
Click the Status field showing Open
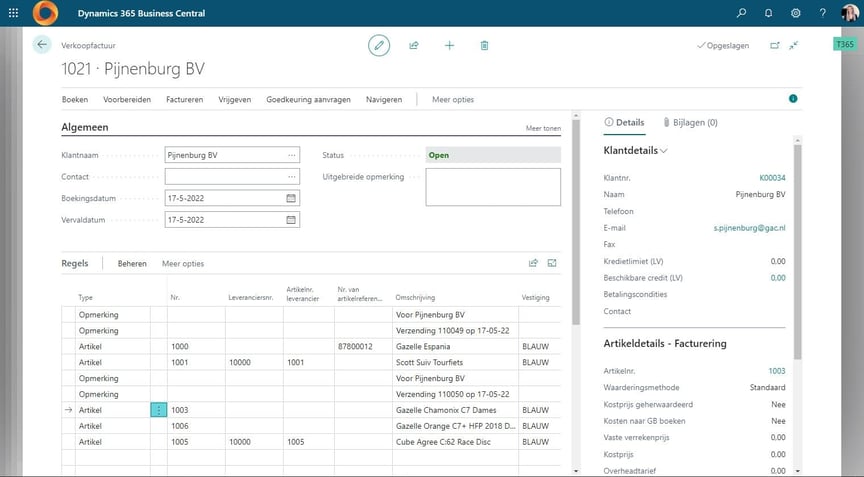[493, 155]
